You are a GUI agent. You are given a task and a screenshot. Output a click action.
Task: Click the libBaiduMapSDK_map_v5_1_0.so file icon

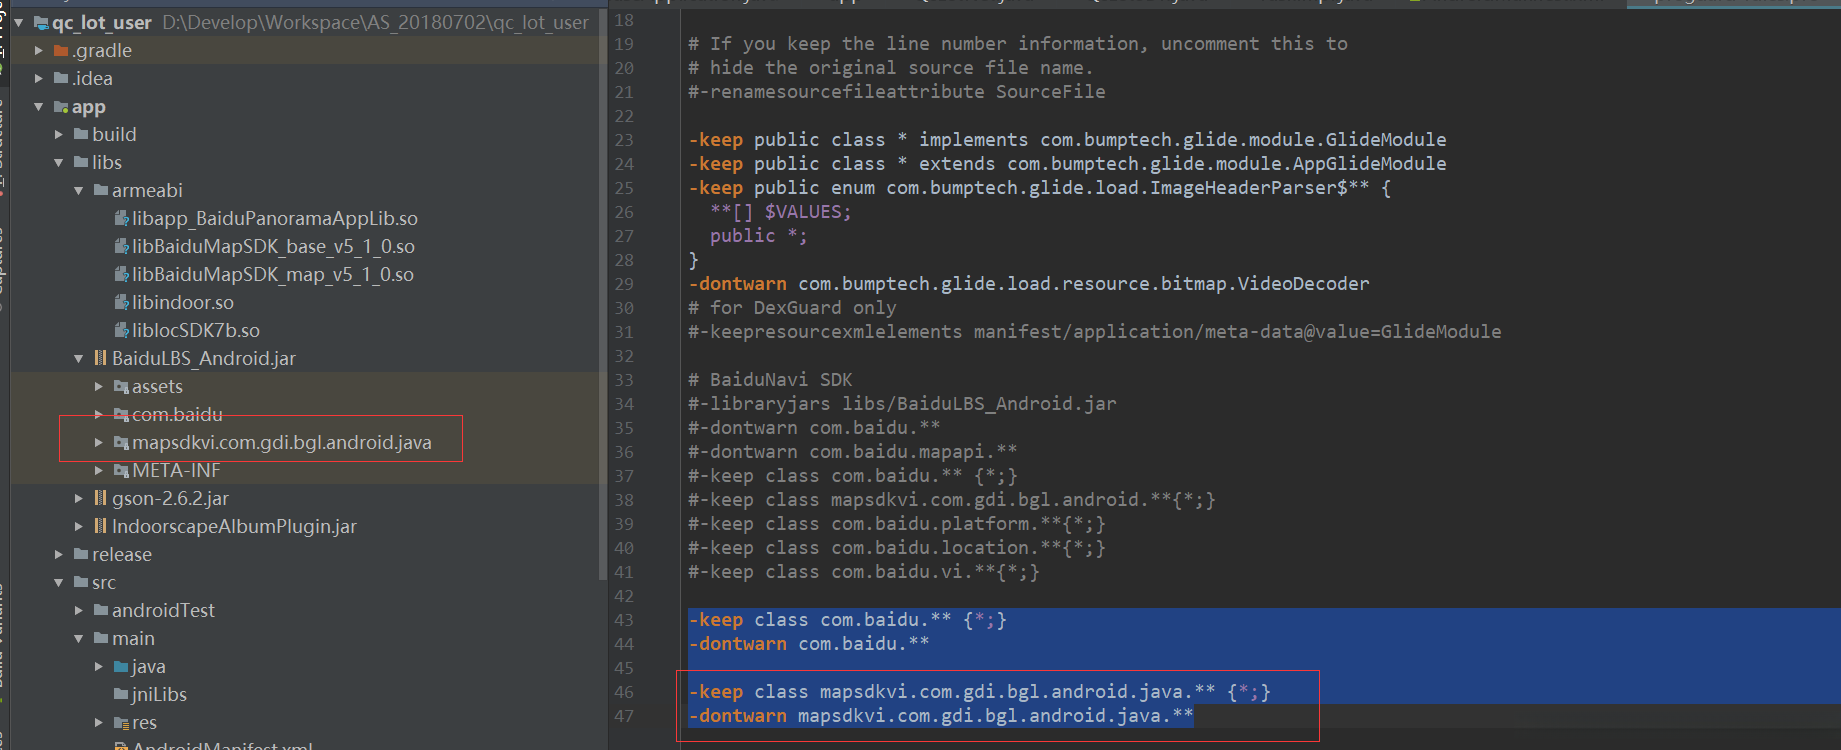coord(121,274)
